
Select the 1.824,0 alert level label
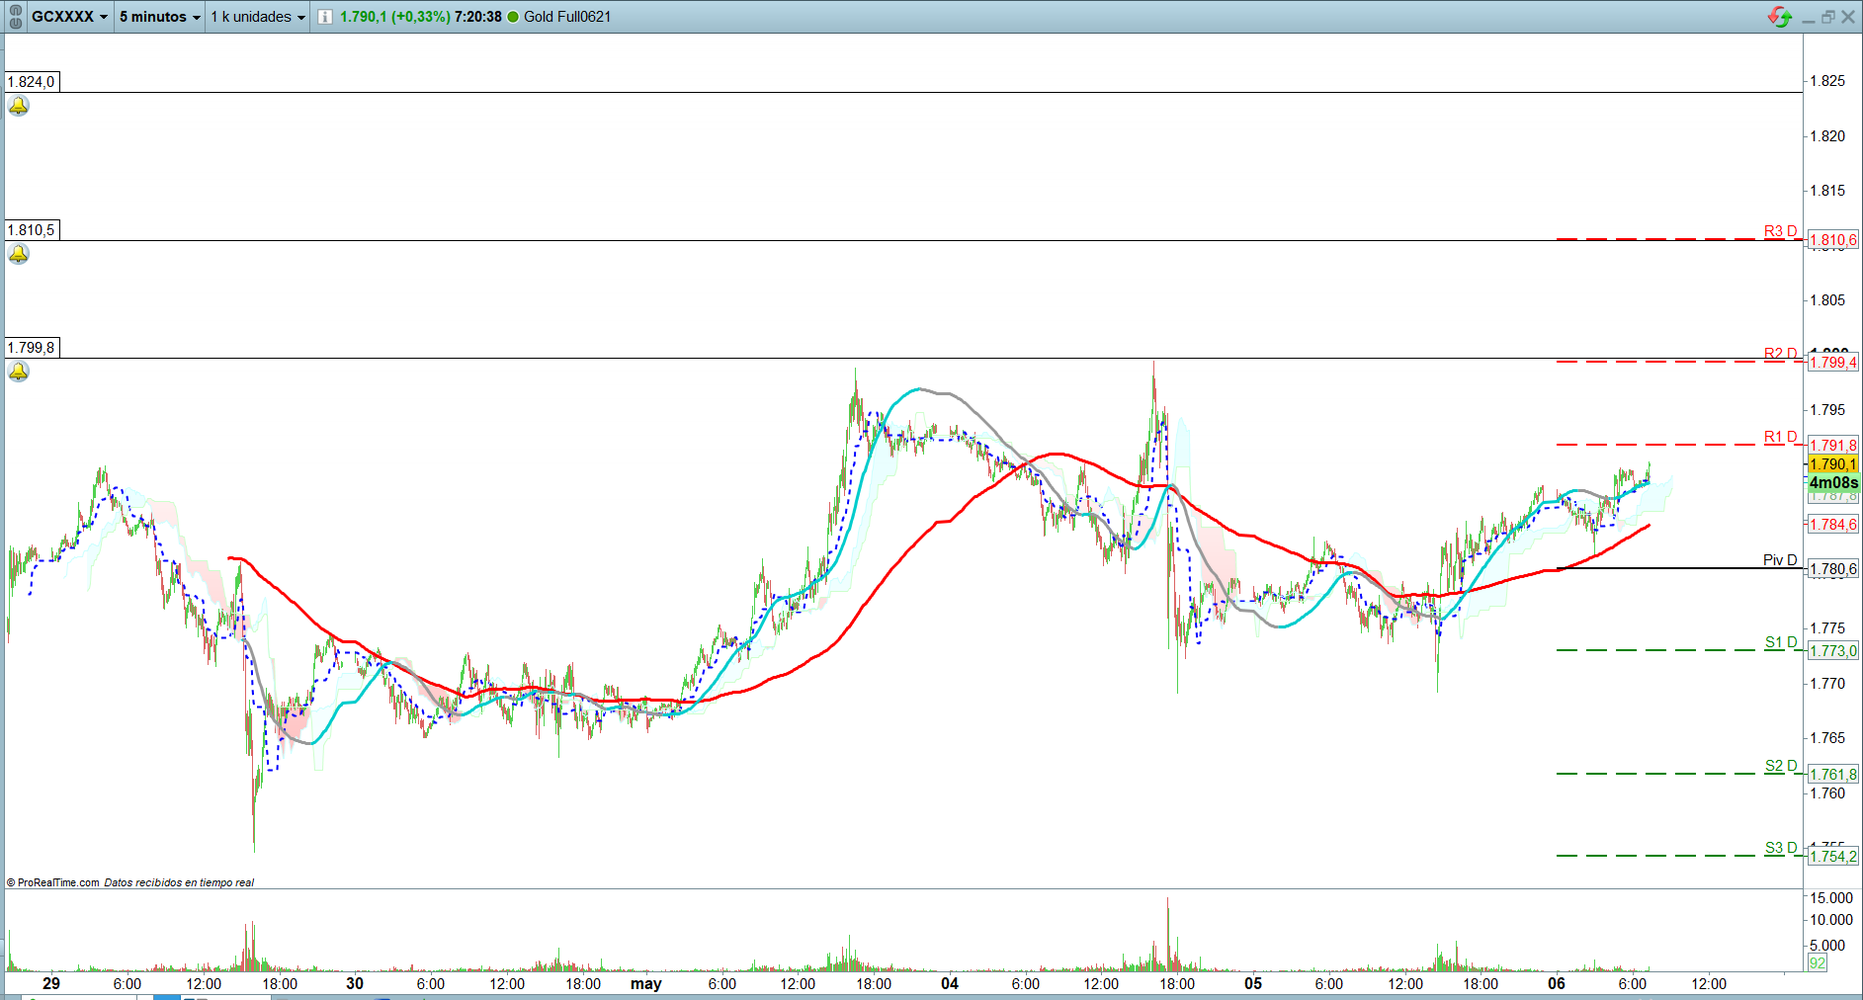(31, 82)
